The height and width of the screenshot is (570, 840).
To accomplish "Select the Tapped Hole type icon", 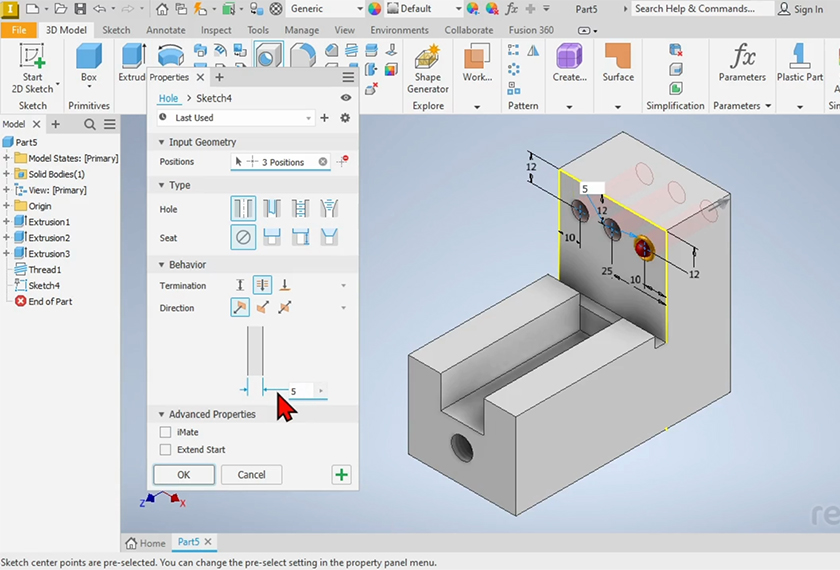I will (x=299, y=208).
